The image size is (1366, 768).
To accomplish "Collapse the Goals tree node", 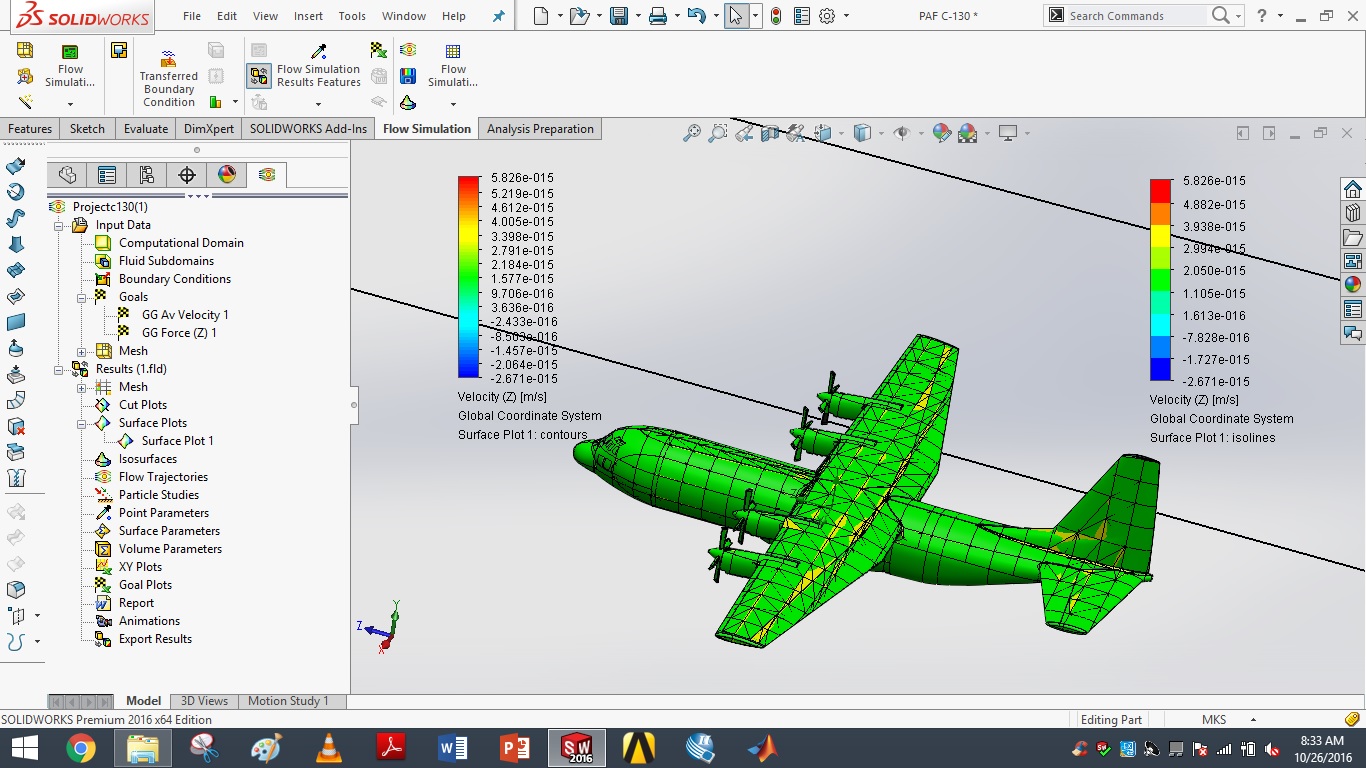I will (x=82, y=297).
